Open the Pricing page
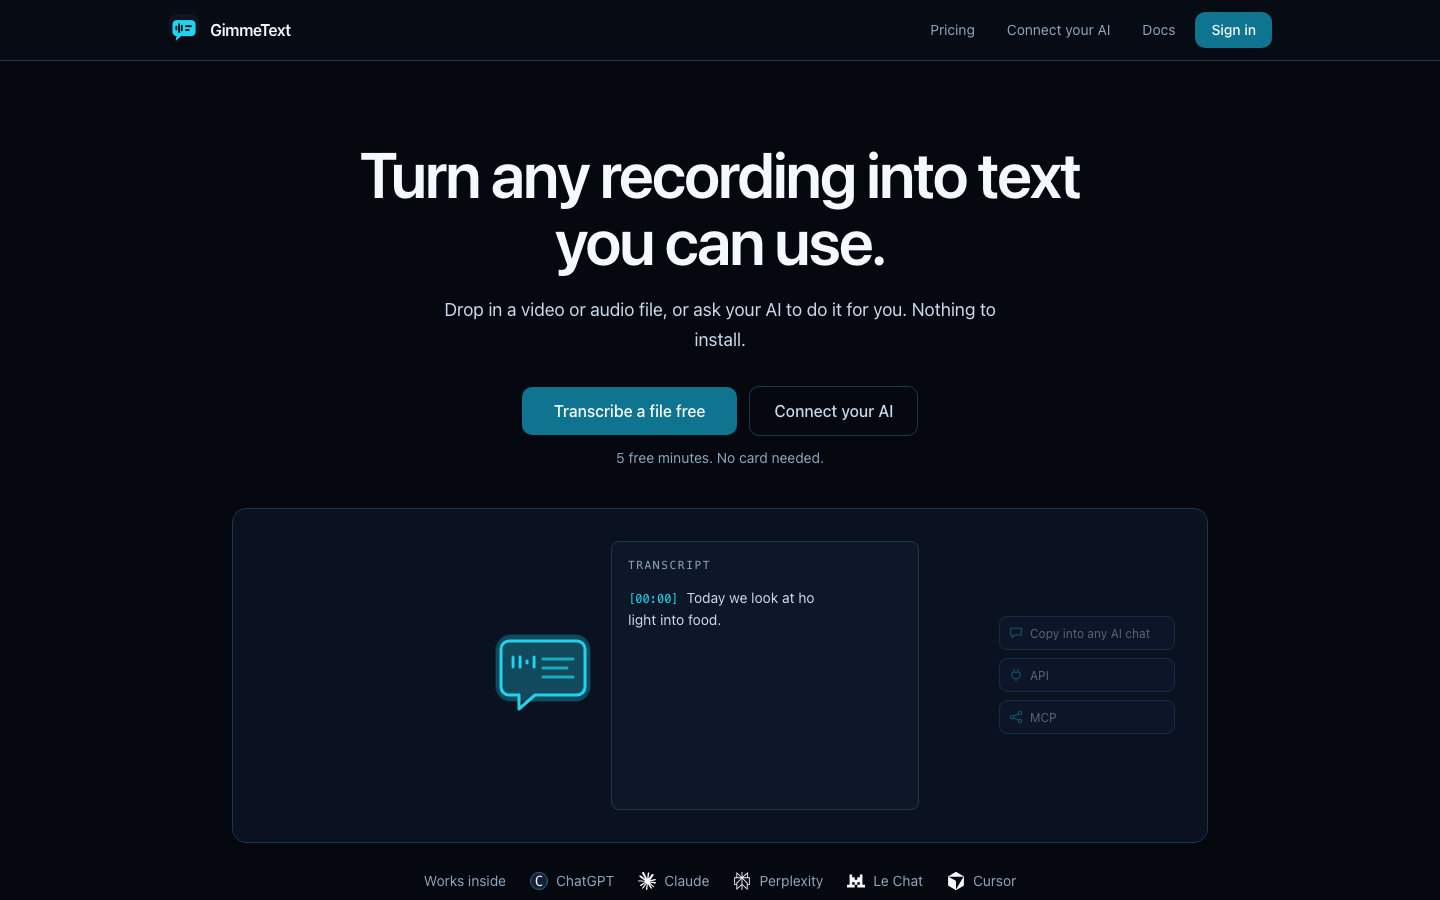The image size is (1440, 900). click(952, 30)
